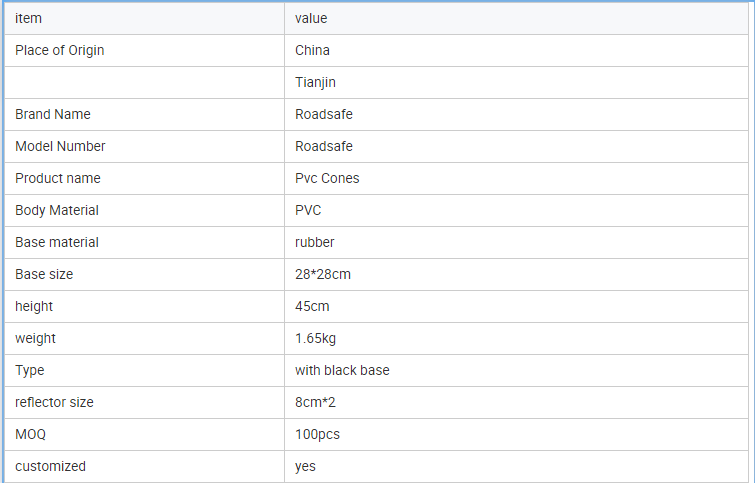
Task: Select the '8cm*2' reflector size value
Action: pyautogui.click(x=315, y=402)
